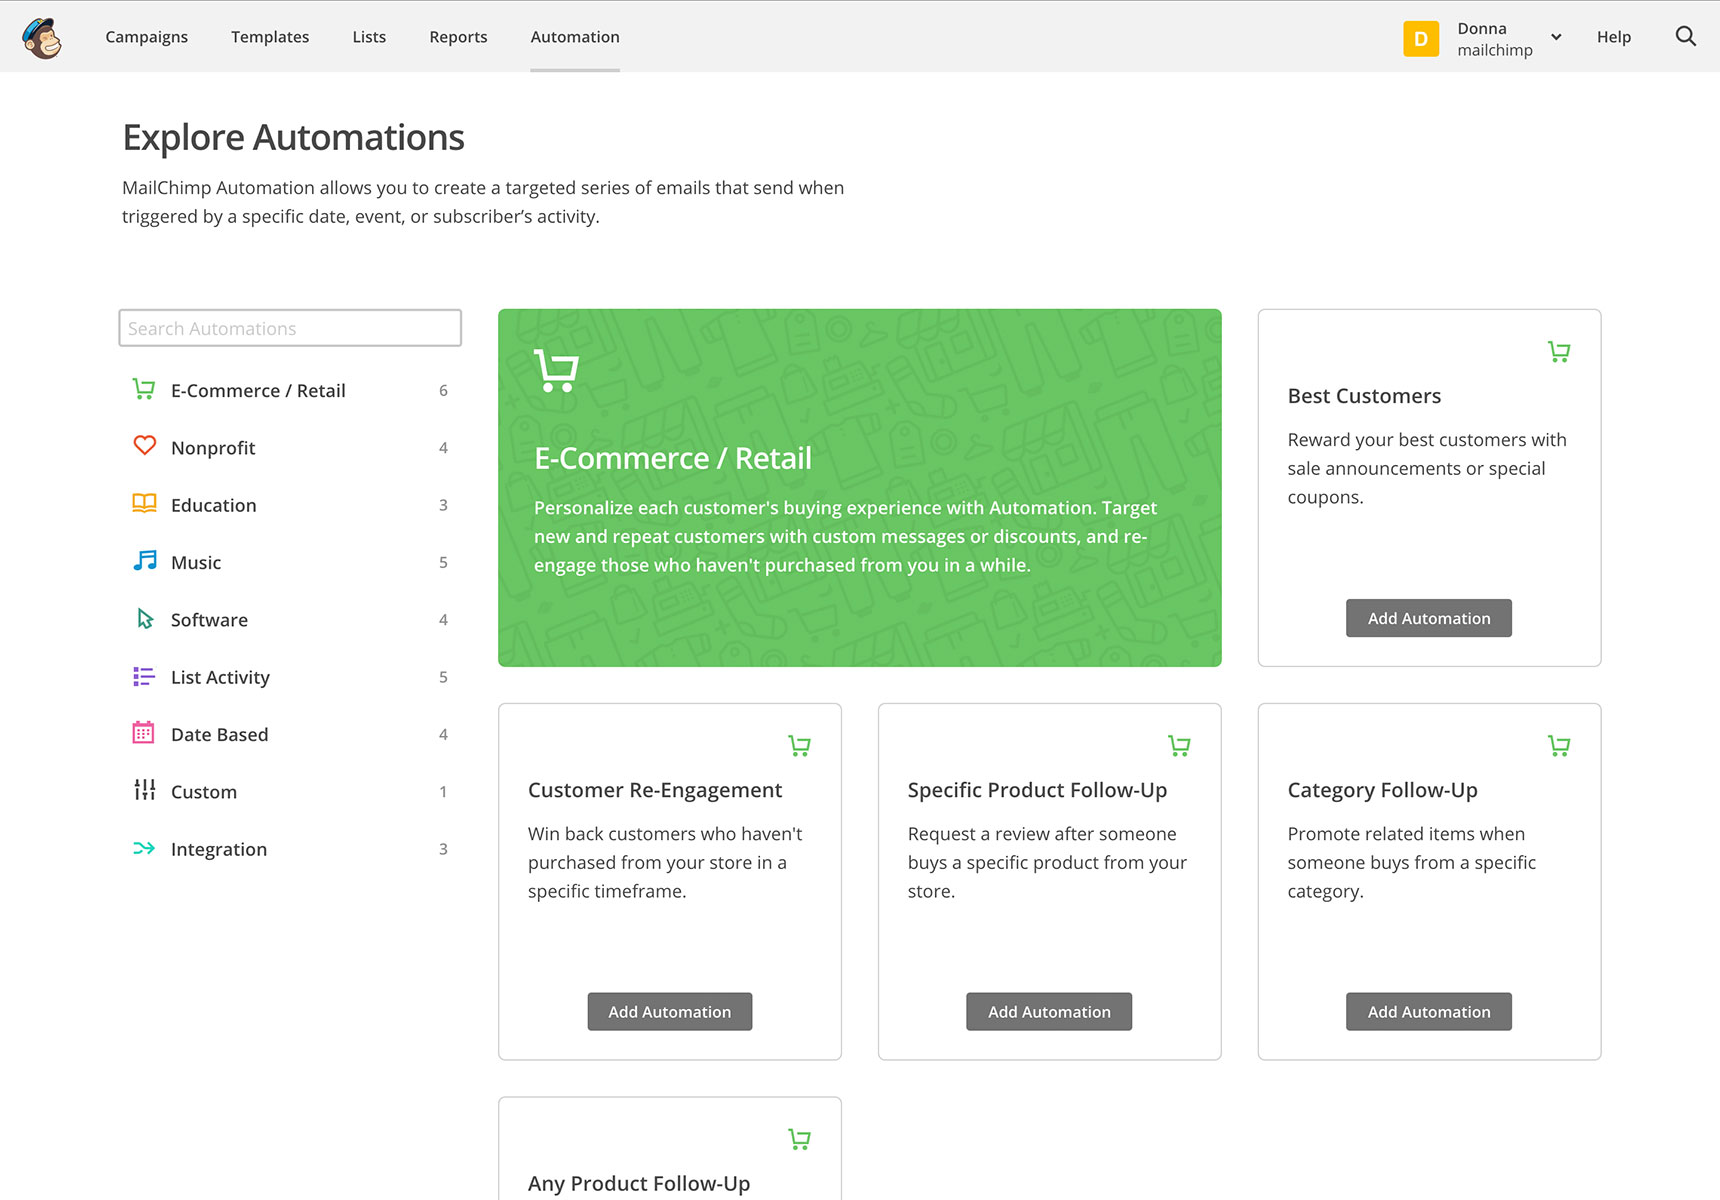Viewport: 1720px width, 1200px height.
Task: Open the Templates menu
Action: click(270, 37)
